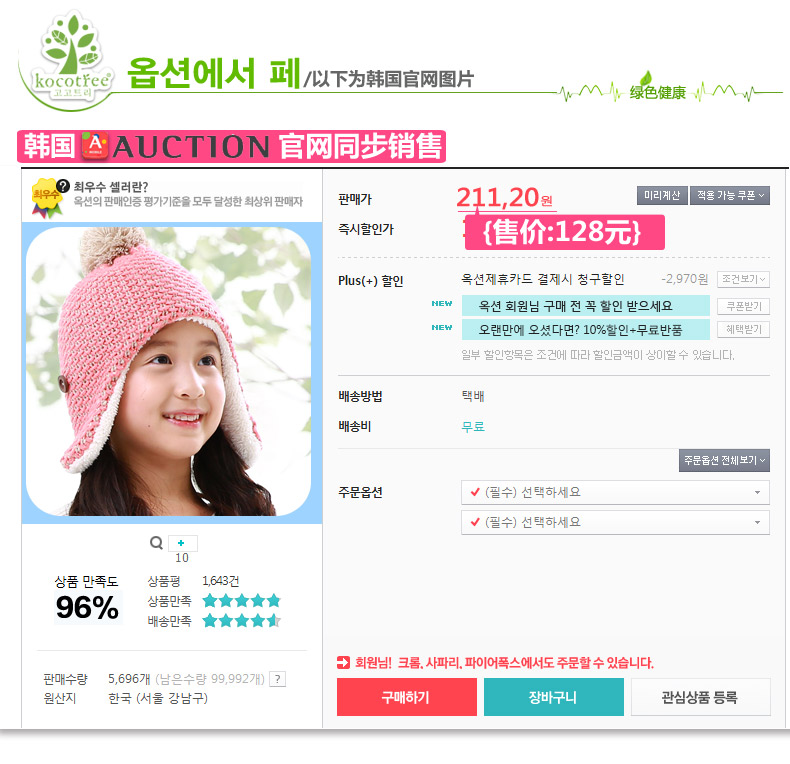This screenshot has height=764, width=790.
Task: Click the red arrow icon before 회원님
Action: [x=343, y=663]
